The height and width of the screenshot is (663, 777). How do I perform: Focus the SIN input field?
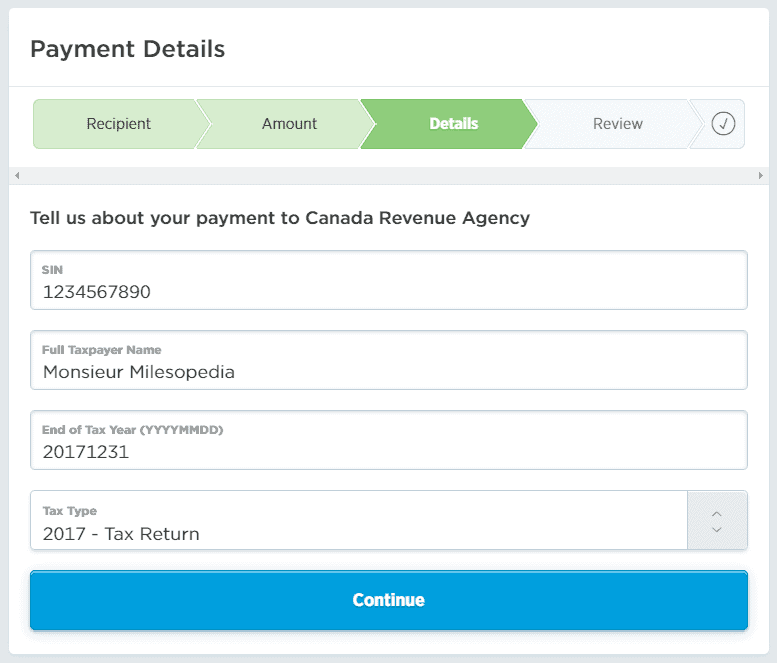point(388,281)
